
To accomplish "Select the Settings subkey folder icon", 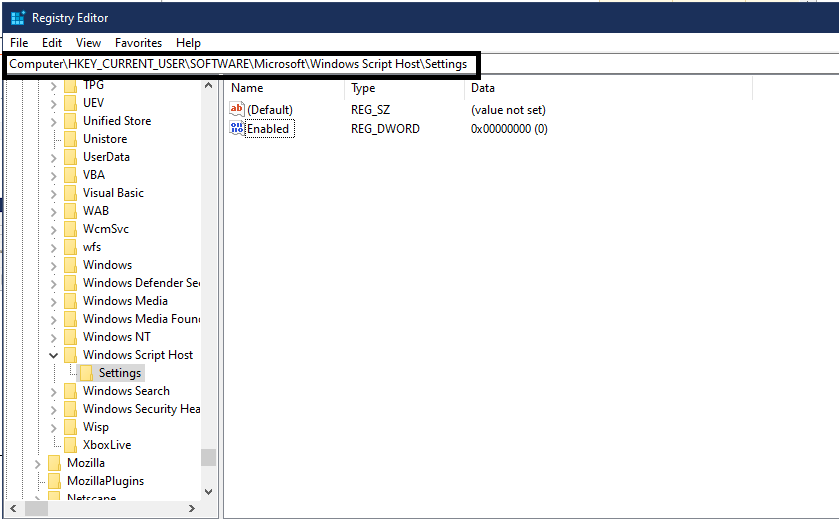I will pyautogui.click(x=86, y=373).
